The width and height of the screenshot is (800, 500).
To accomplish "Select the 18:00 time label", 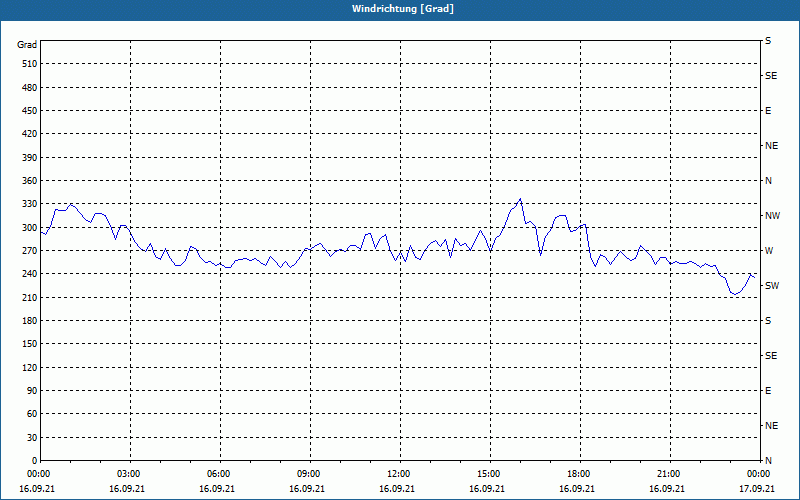I will pos(579,474).
